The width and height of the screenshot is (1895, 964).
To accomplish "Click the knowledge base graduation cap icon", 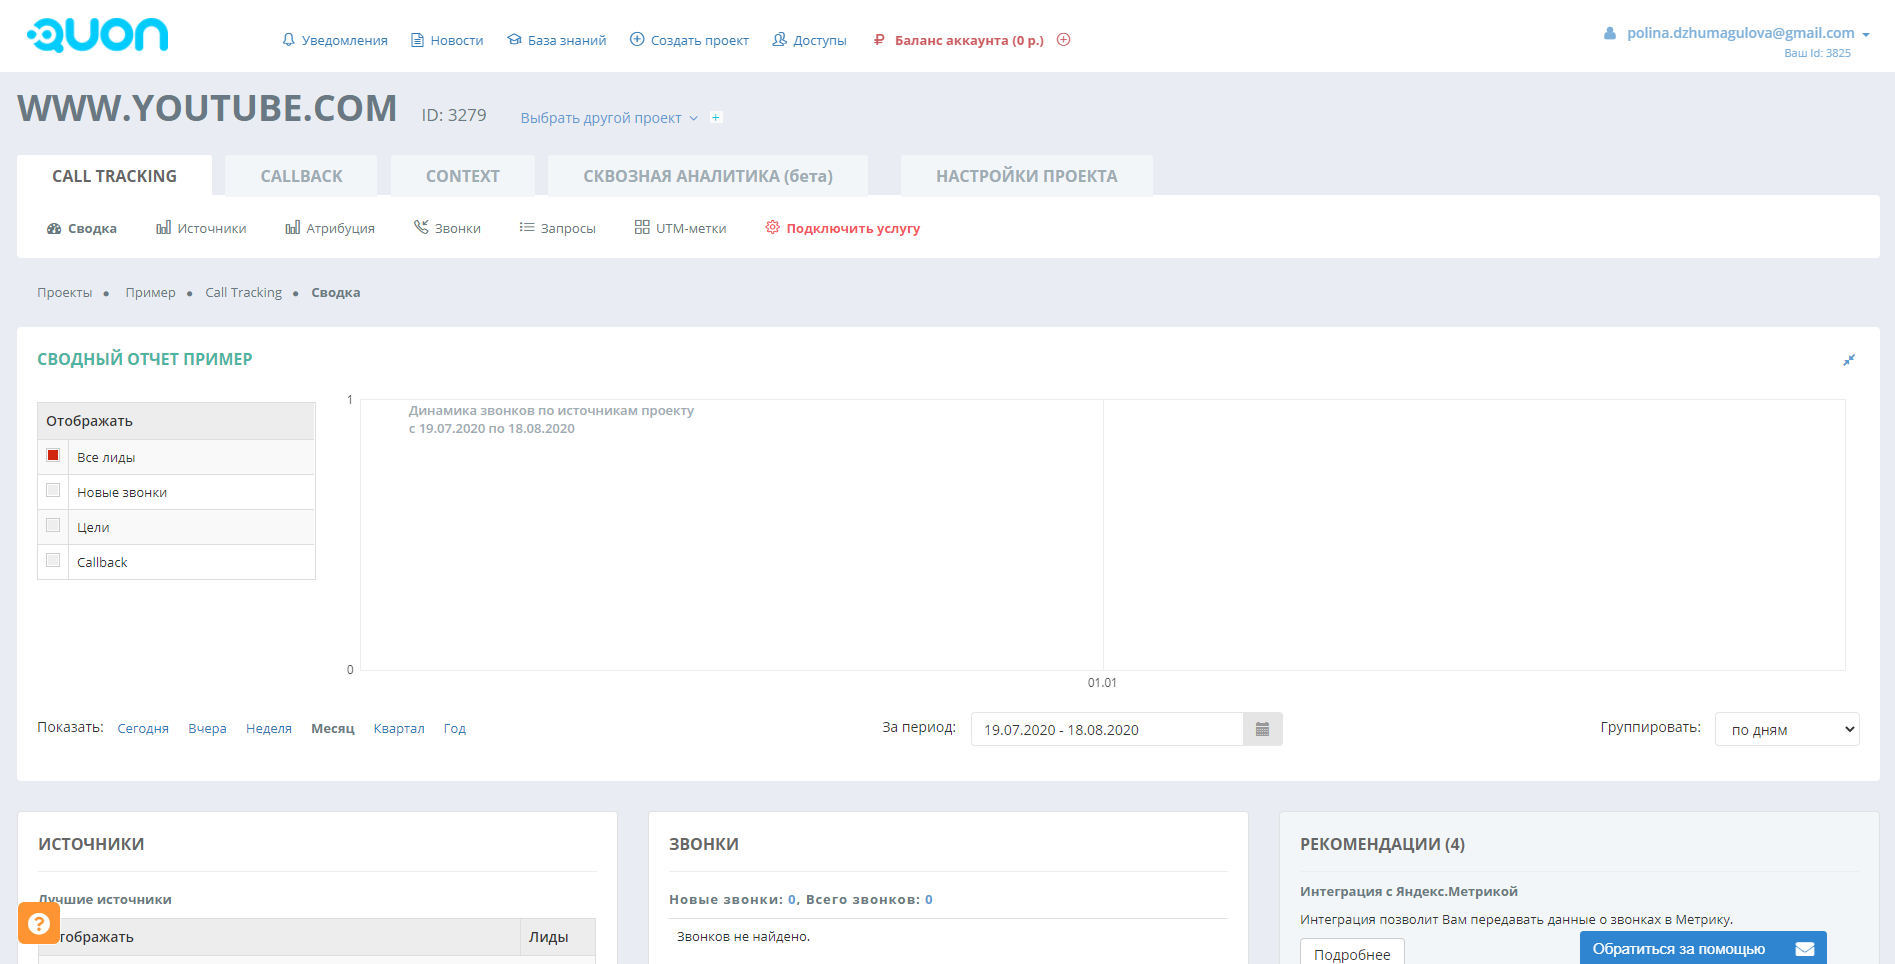I will [x=514, y=40].
